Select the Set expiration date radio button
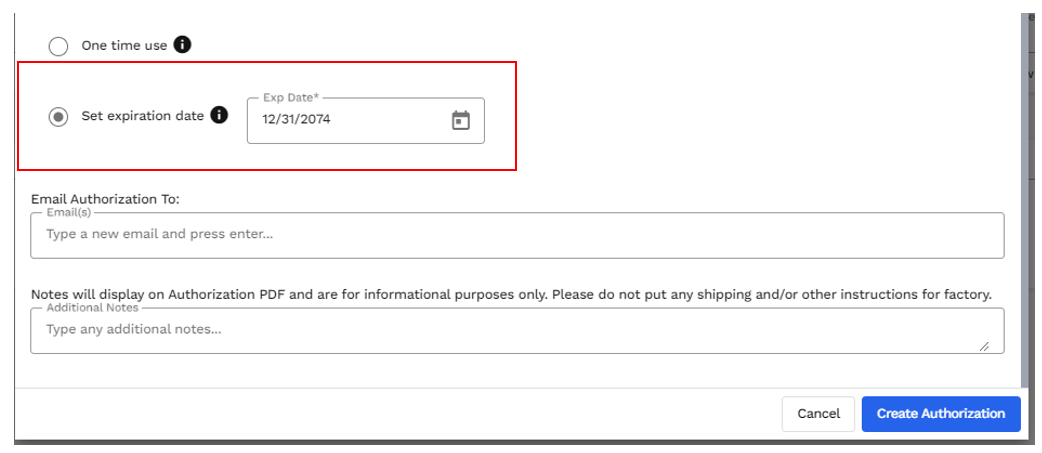Viewport: 1042px width, 453px height. (x=58, y=117)
